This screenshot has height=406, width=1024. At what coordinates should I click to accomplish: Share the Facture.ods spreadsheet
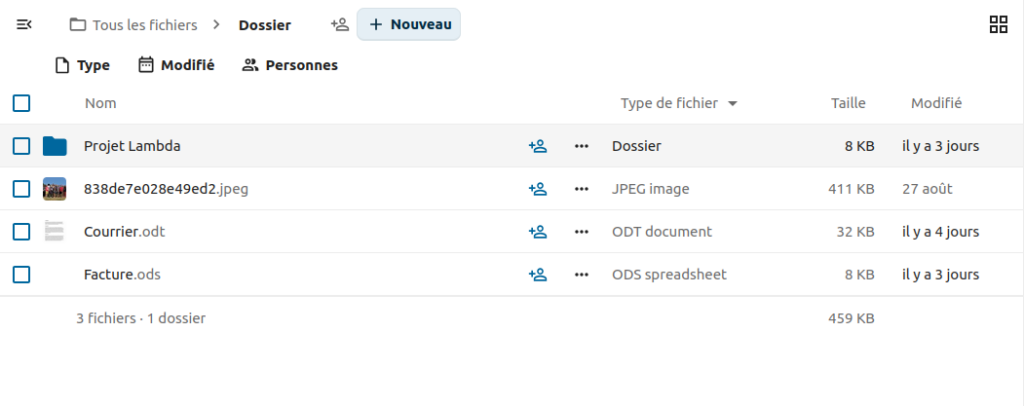537,275
